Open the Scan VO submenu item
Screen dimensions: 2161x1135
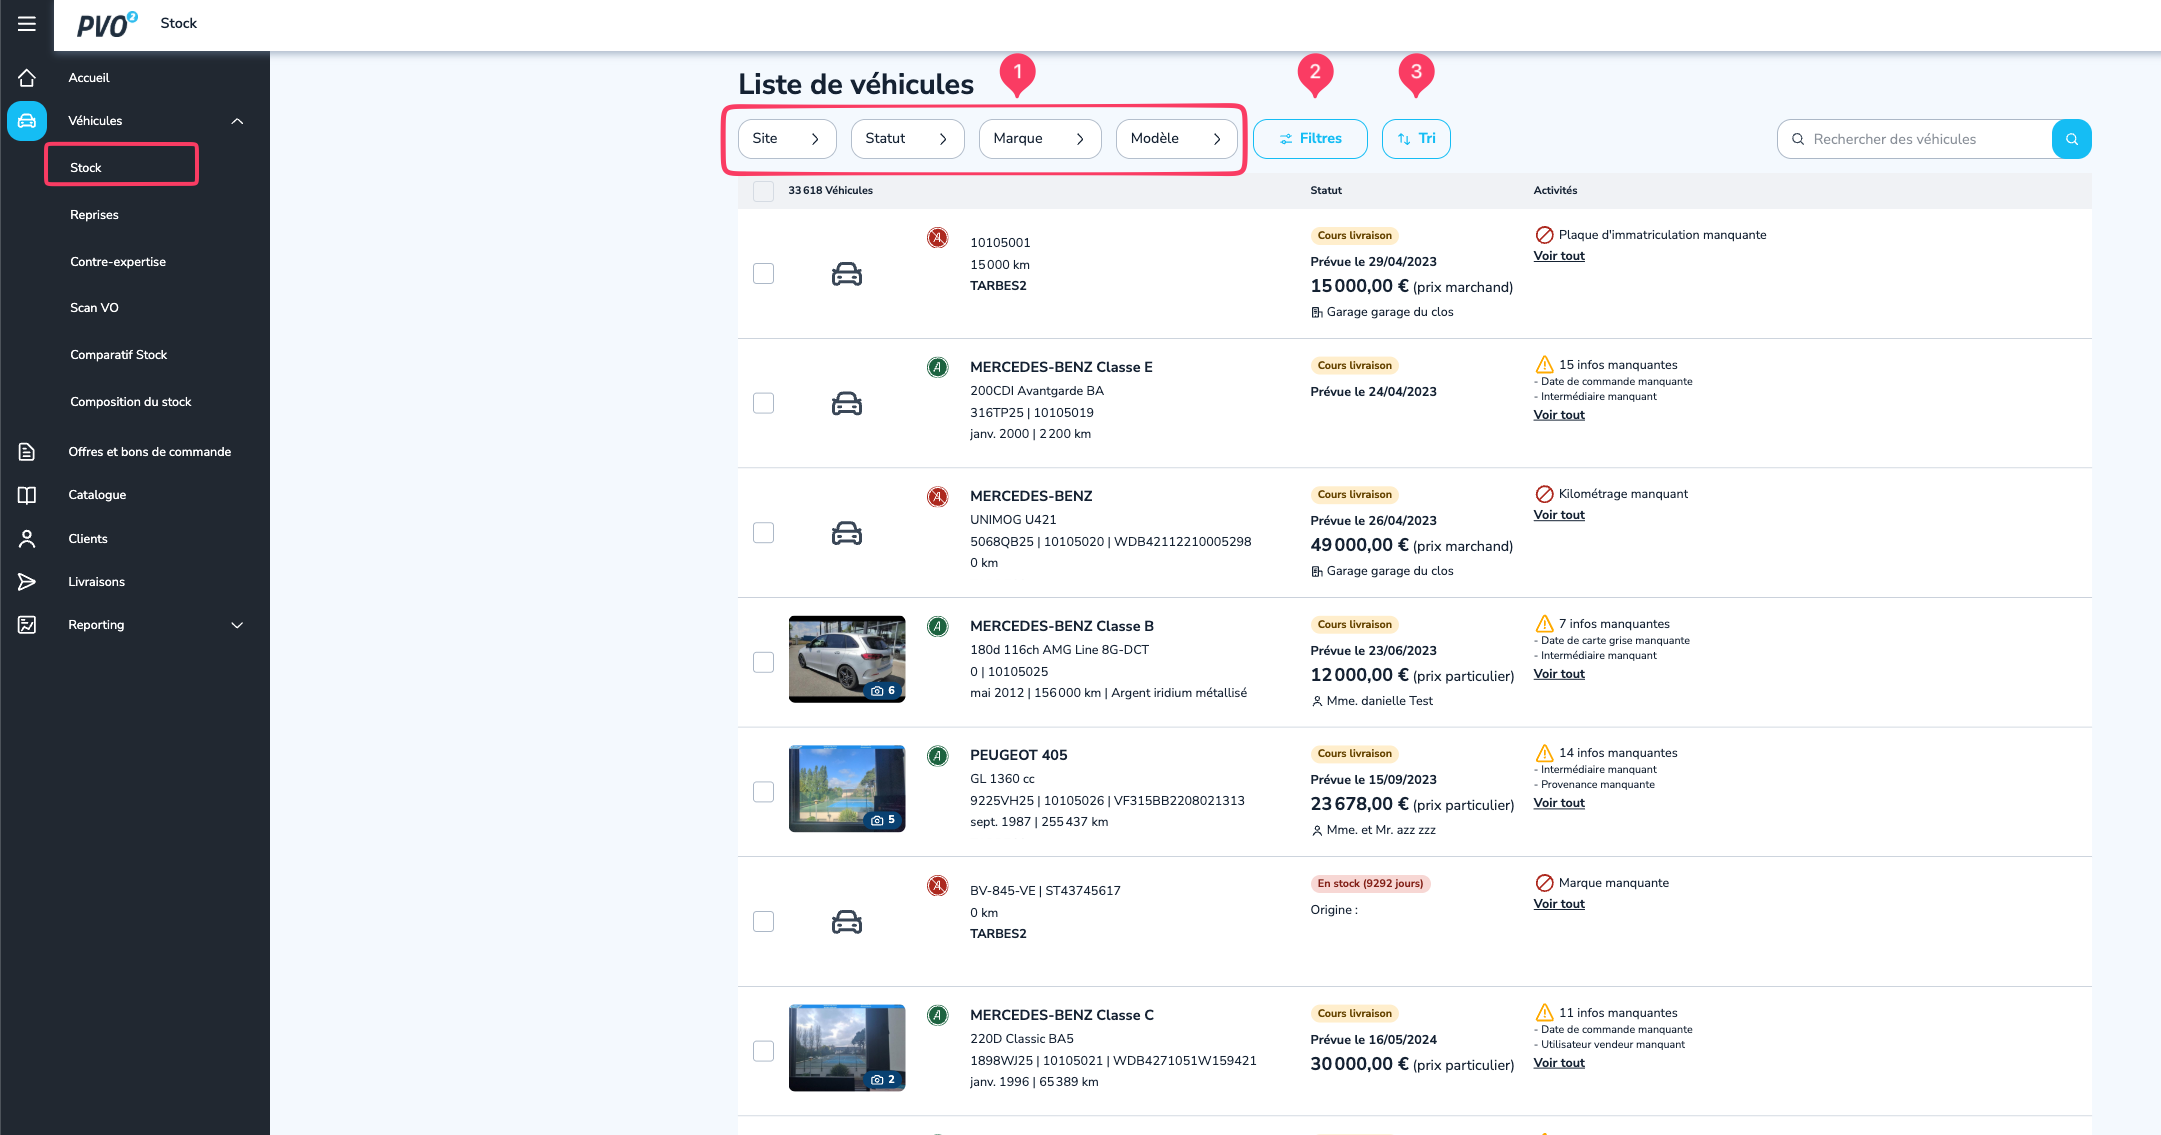(94, 308)
